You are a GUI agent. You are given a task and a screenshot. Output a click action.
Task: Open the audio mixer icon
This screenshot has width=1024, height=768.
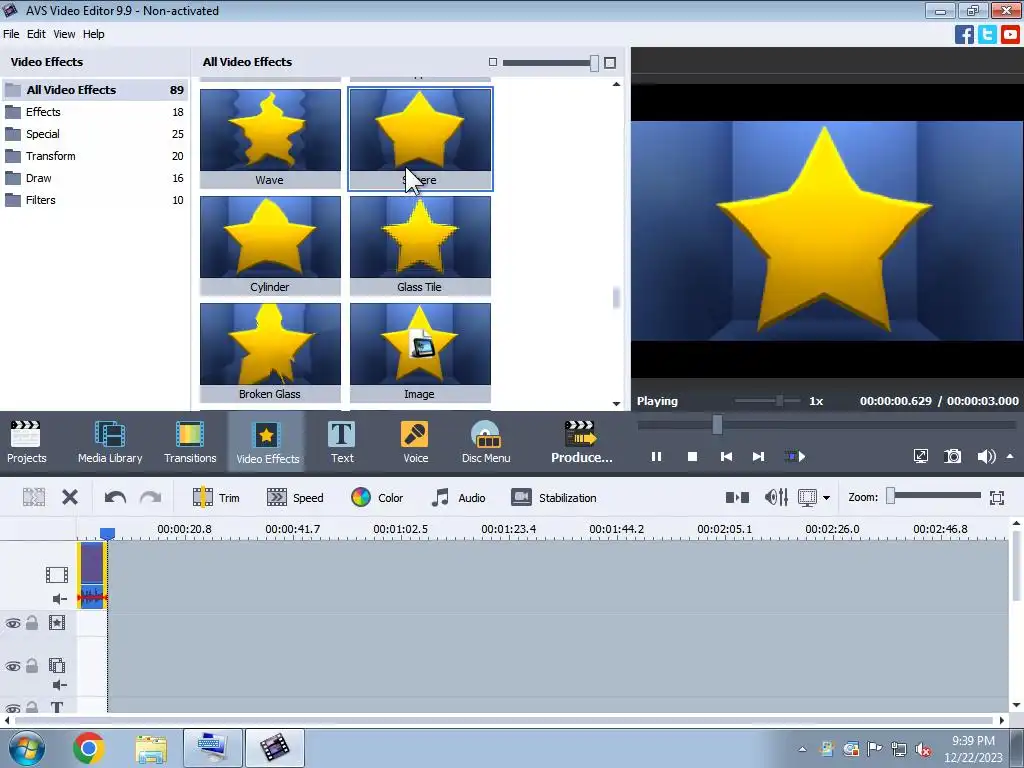pos(776,498)
